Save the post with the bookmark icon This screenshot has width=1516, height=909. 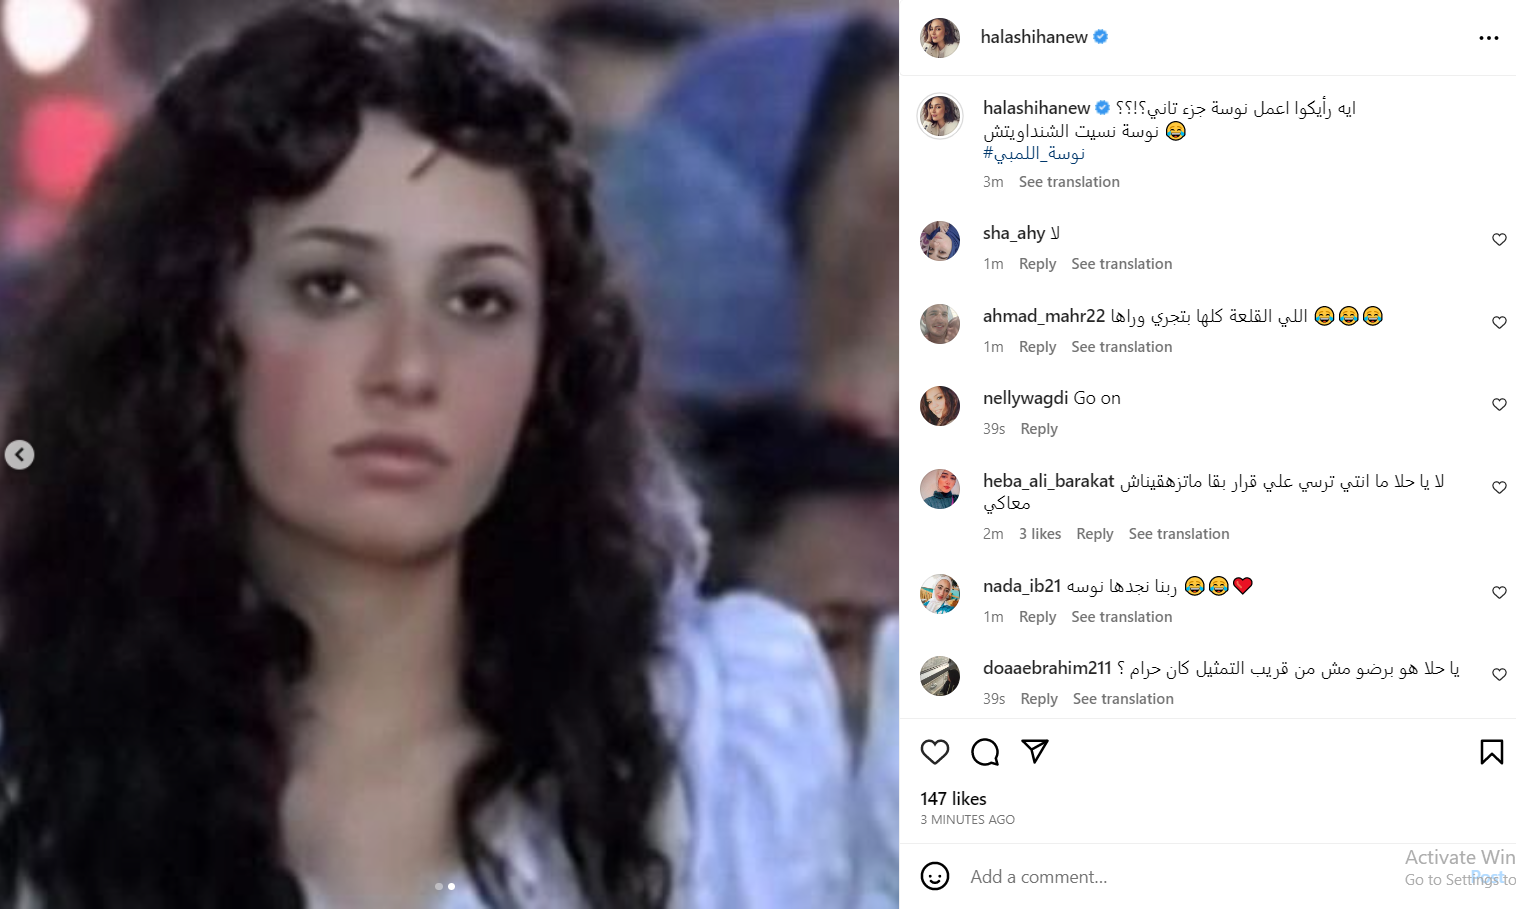(x=1491, y=752)
